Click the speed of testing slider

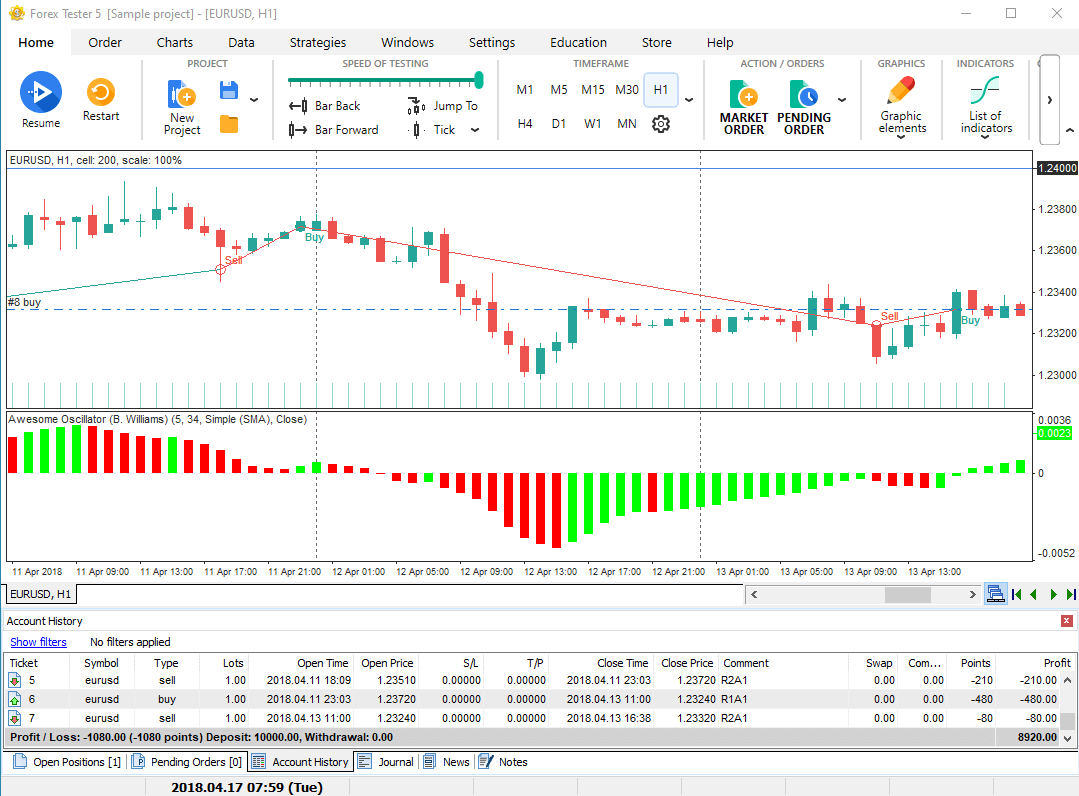tap(385, 80)
